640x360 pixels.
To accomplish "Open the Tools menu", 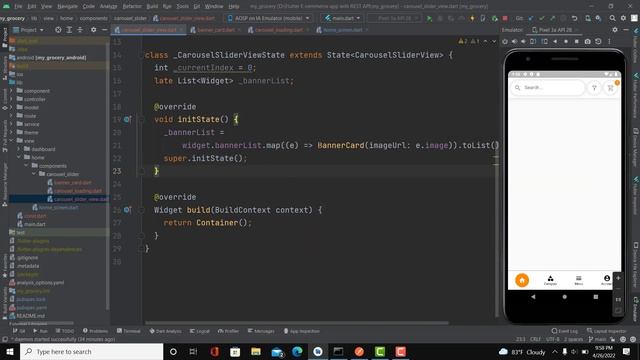I will tap(182, 7).
